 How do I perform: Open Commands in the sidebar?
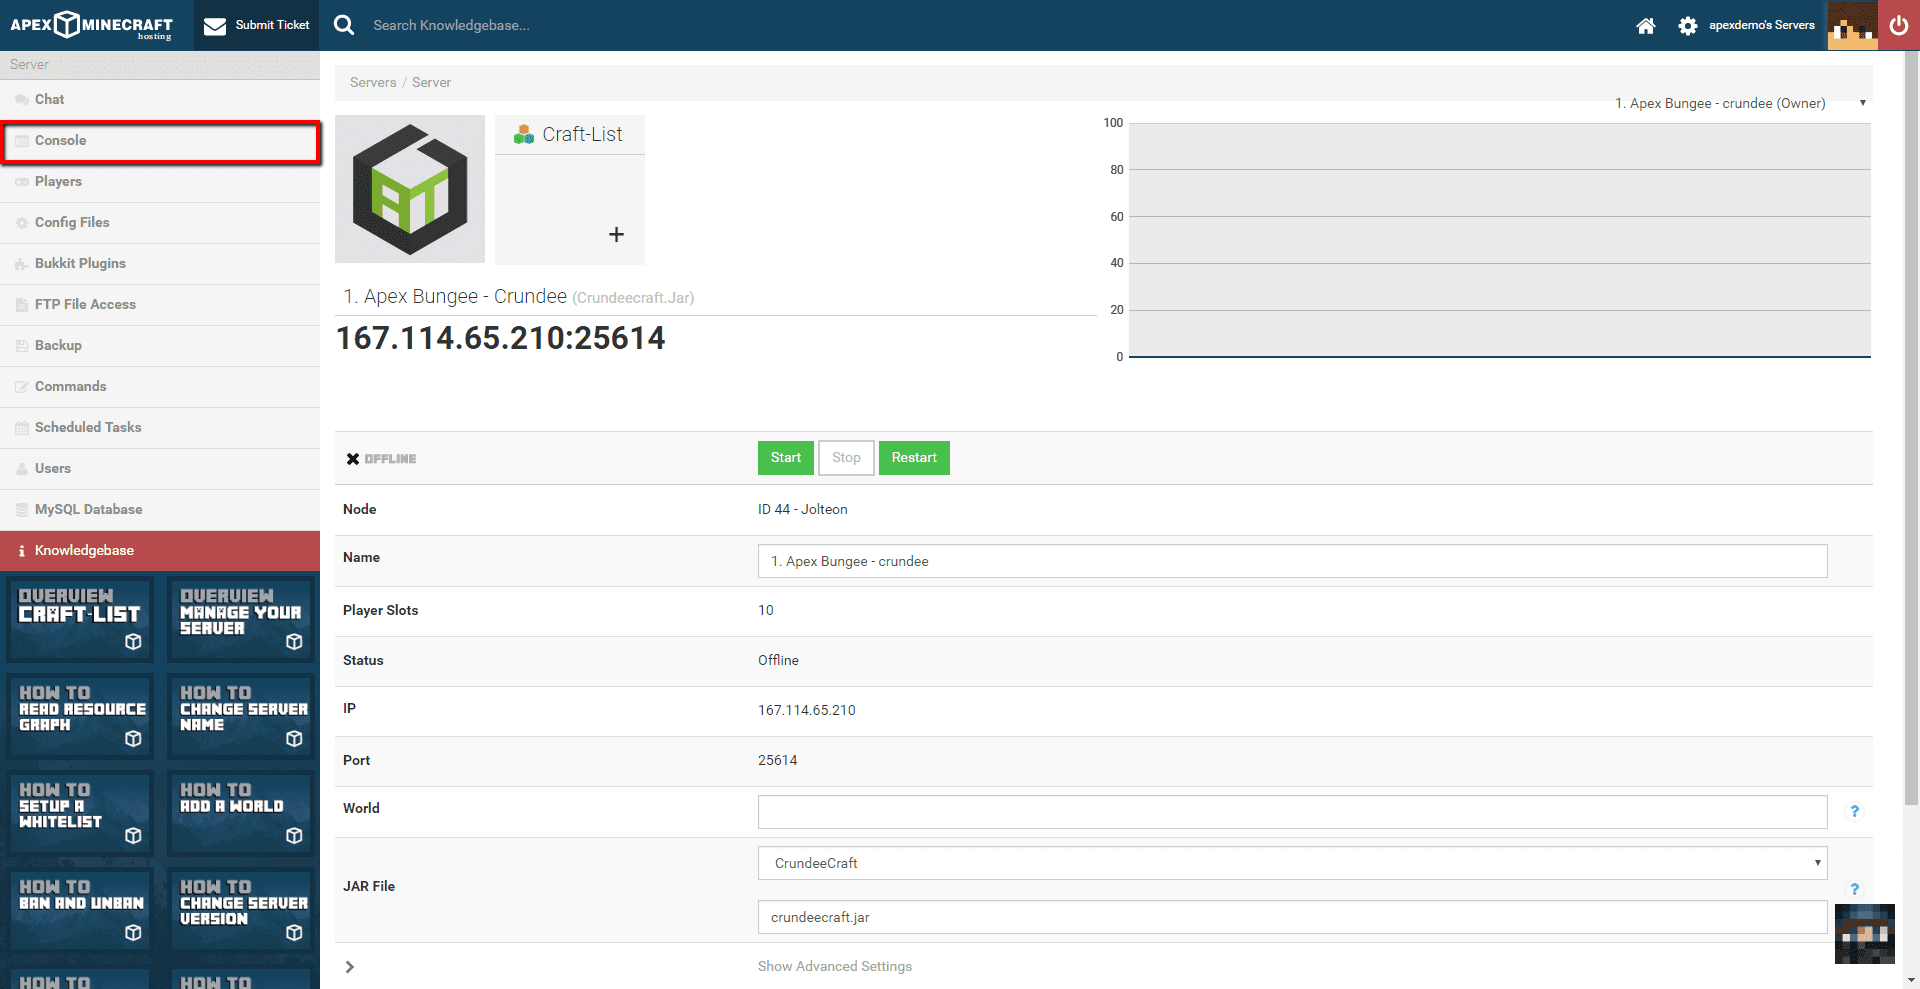[x=160, y=387]
